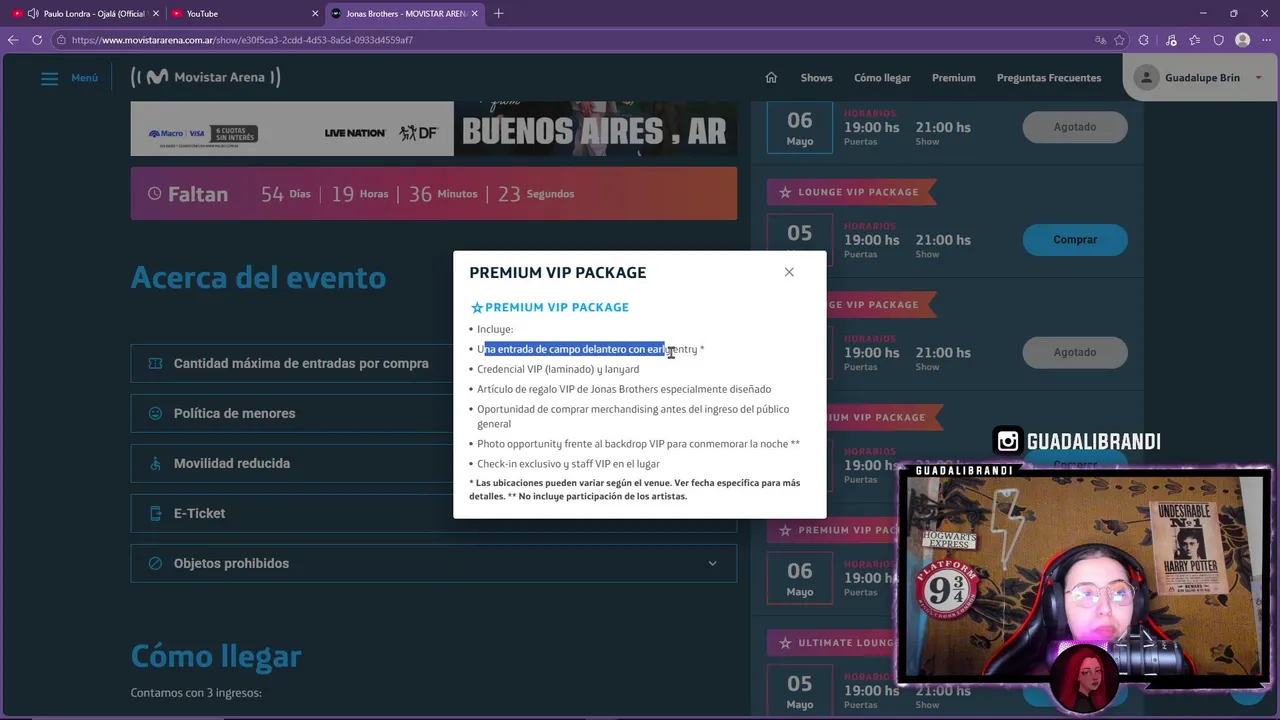Viewport: 1280px width, 720px height.
Task: Click the ticket icon of Cantidad máxima de entradas
Action: pyautogui.click(x=155, y=363)
